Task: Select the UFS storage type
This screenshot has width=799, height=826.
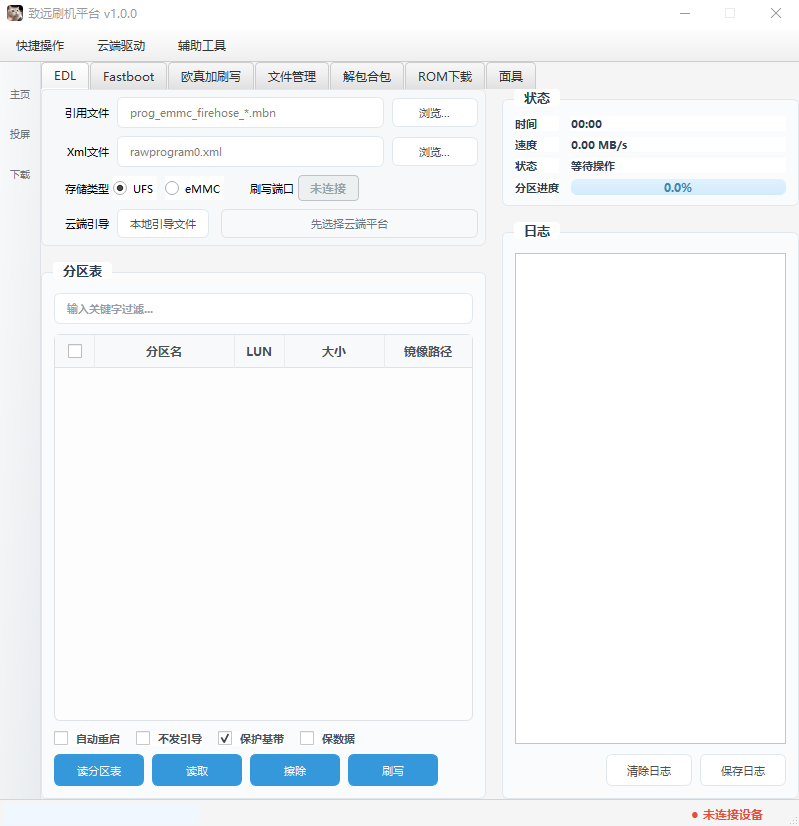Action: (x=121, y=188)
